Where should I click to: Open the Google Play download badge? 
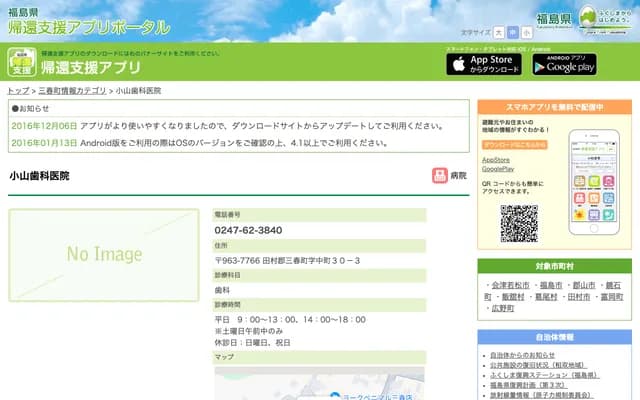click(563, 64)
